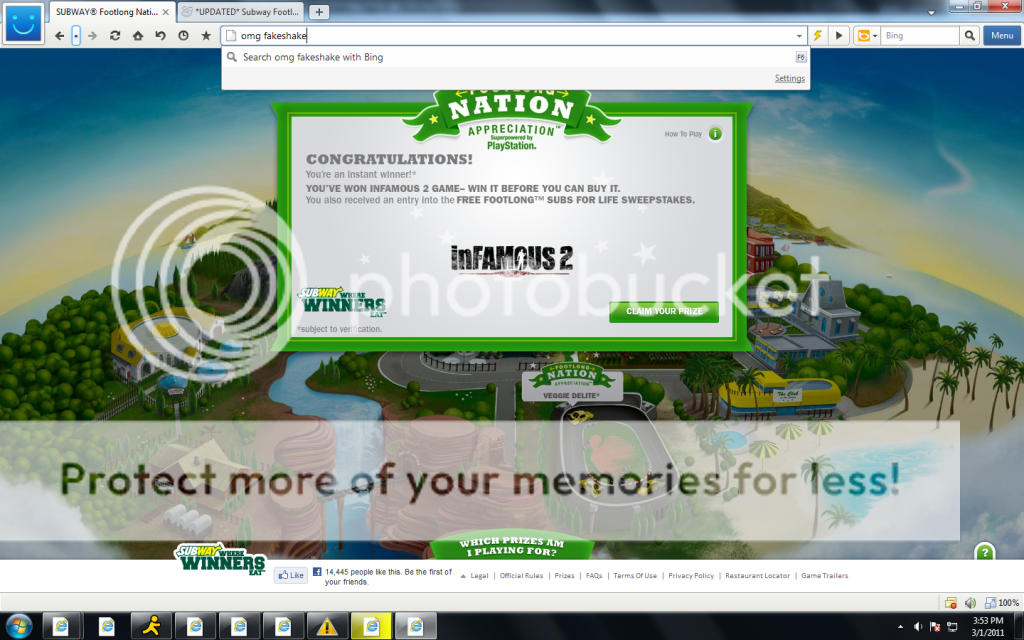This screenshot has width=1024, height=640.
Task: Switch to UPDATED Subway Footlong tab
Action: coord(241,12)
